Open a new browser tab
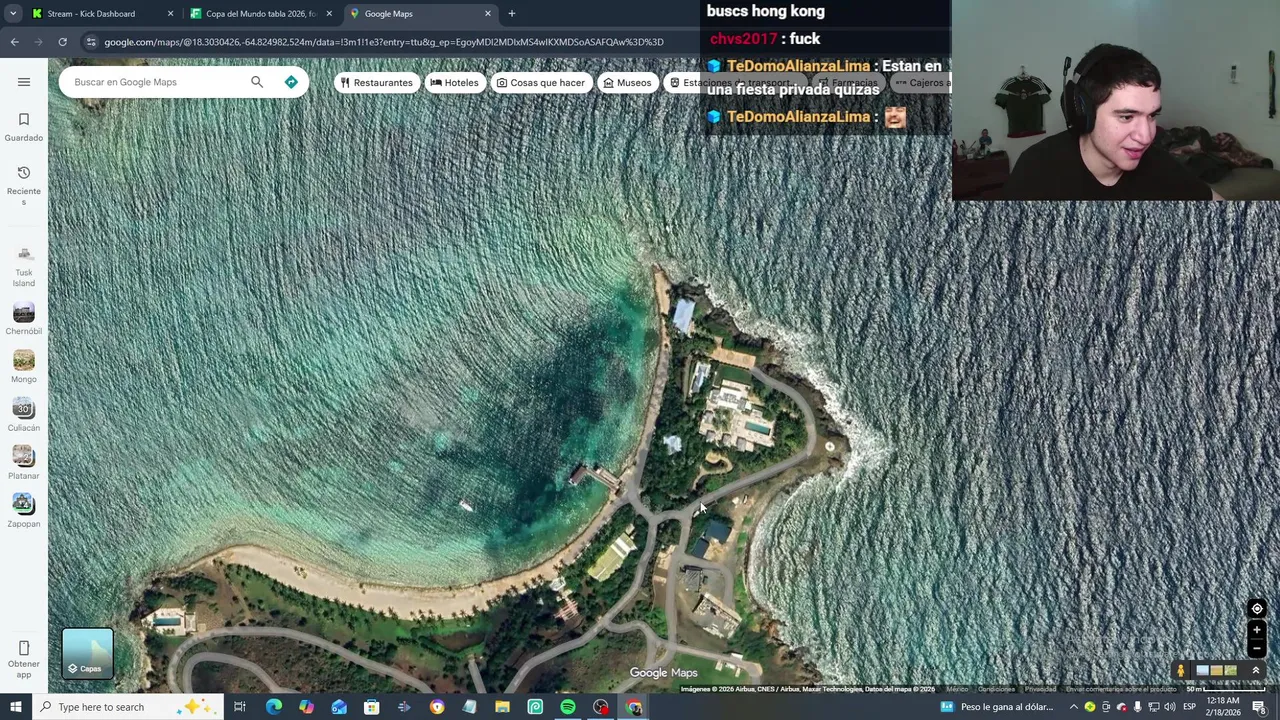Image resolution: width=1280 pixels, height=720 pixels. click(x=512, y=14)
